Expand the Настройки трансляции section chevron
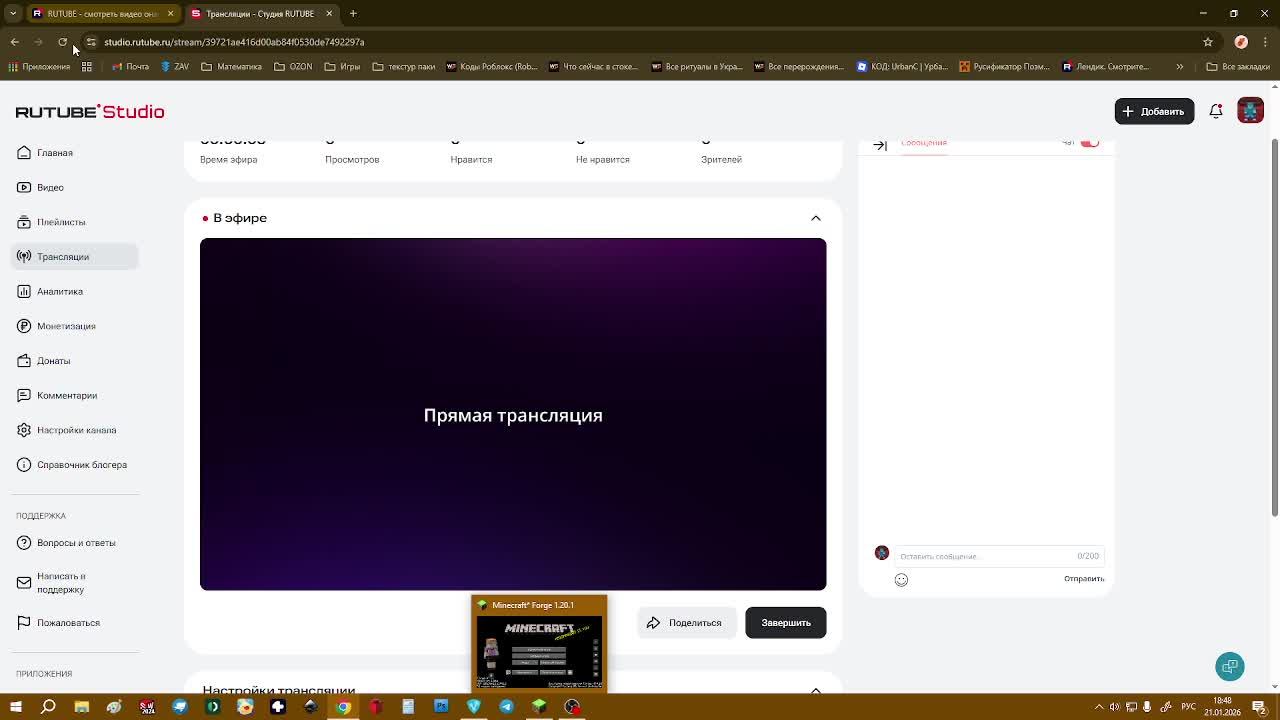Screen dimensions: 1280x720 pos(816,690)
